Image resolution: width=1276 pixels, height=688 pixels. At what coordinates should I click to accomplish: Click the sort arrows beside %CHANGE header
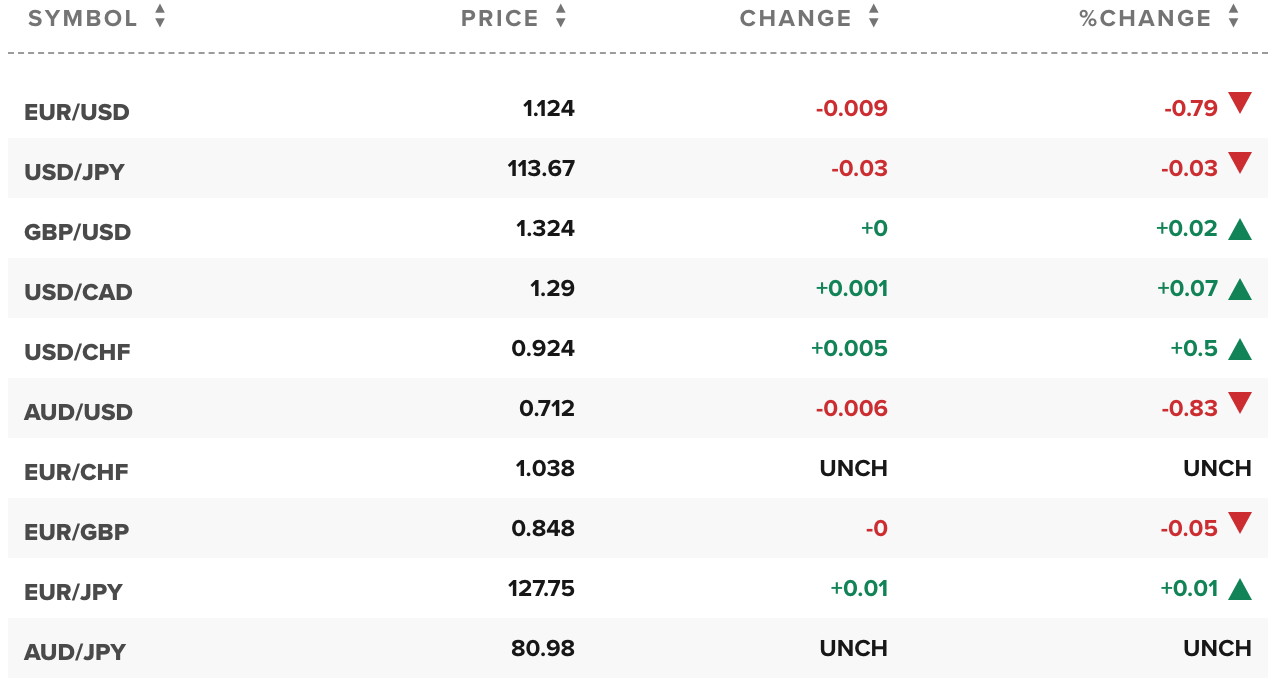pyautogui.click(x=1233, y=17)
